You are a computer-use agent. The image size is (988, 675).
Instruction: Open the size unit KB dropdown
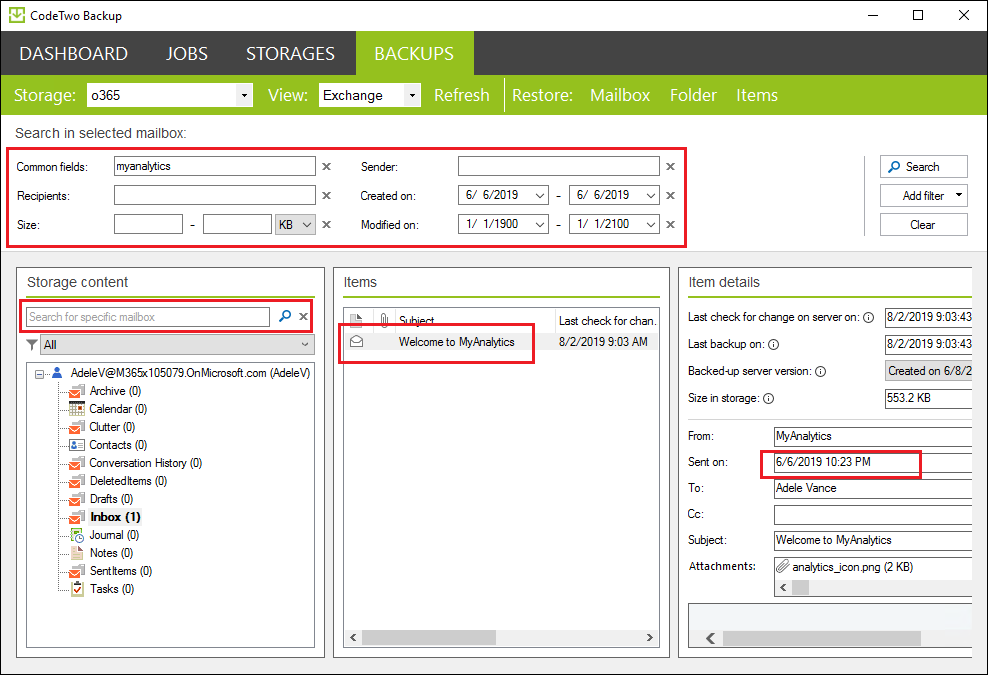pos(296,224)
